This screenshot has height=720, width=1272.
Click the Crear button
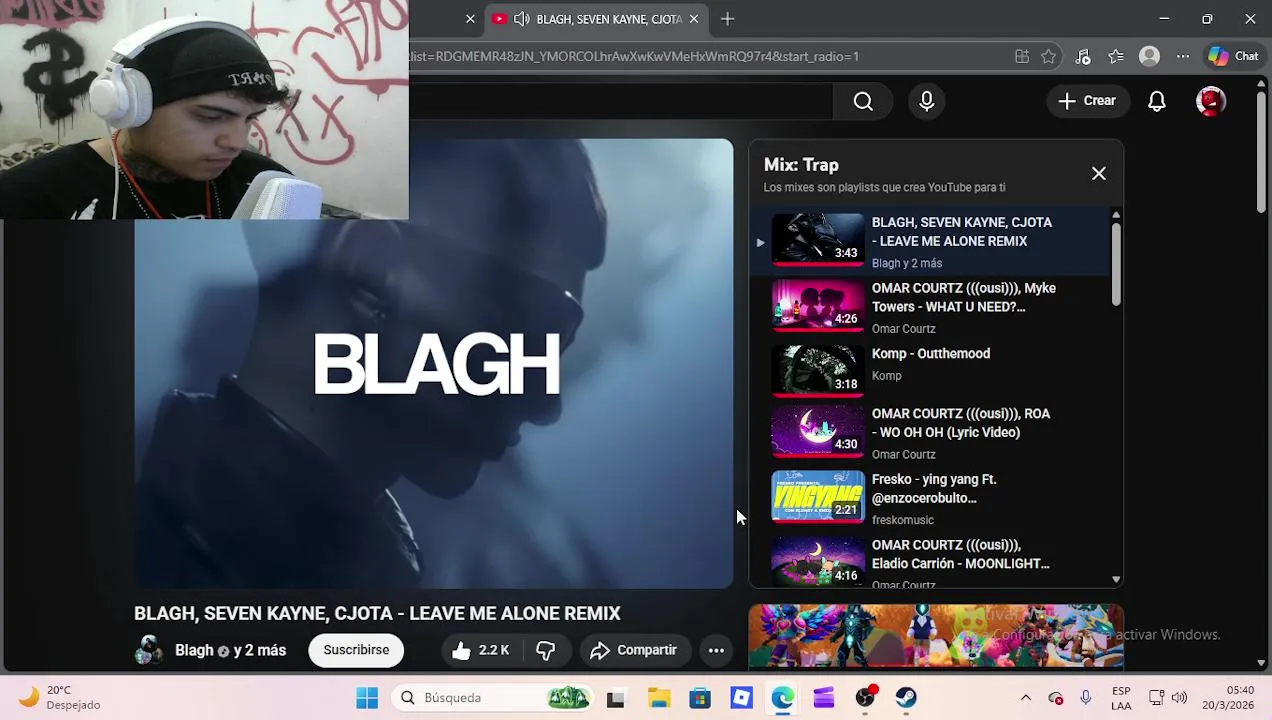pos(1087,101)
